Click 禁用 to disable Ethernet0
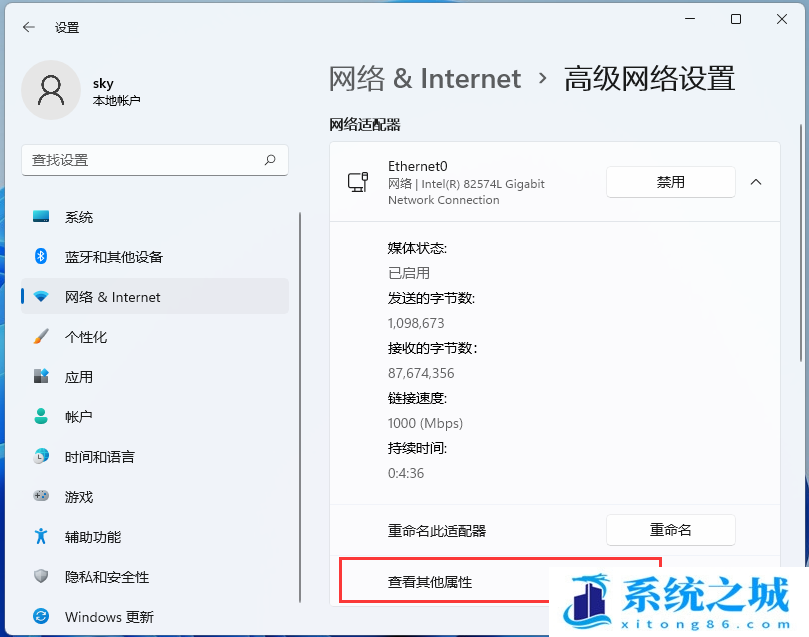Screen dimensions: 809x637 (670, 182)
